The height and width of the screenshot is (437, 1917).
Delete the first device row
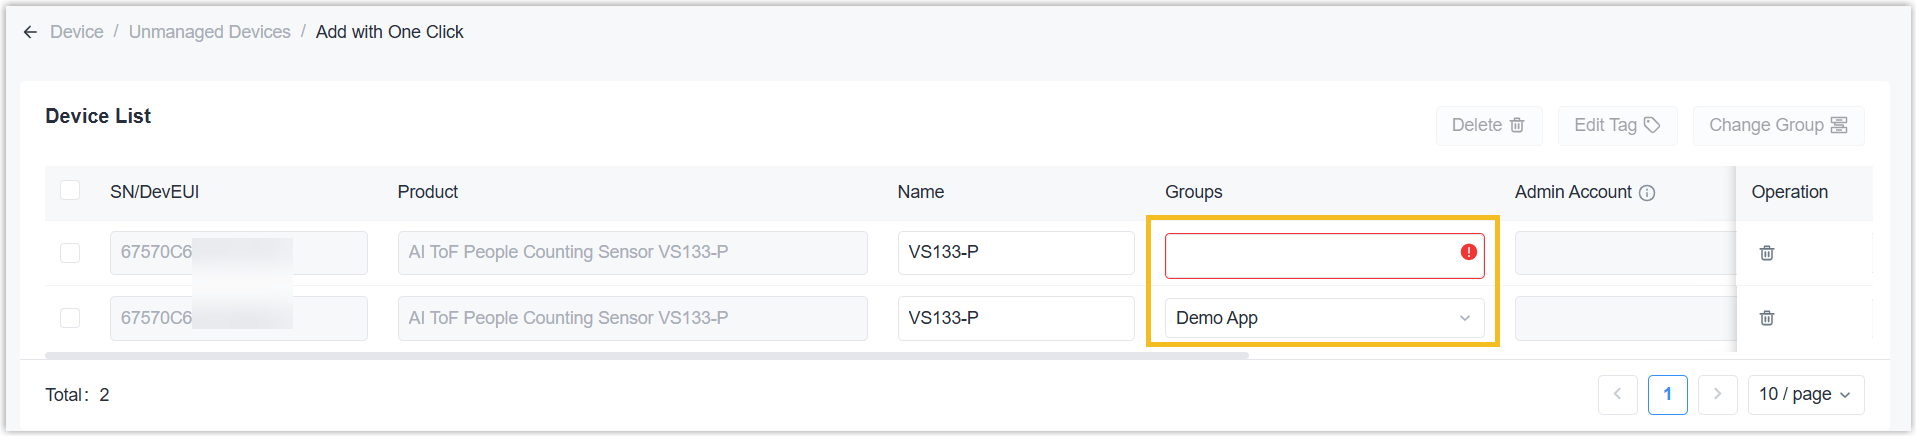pos(1766,253)
